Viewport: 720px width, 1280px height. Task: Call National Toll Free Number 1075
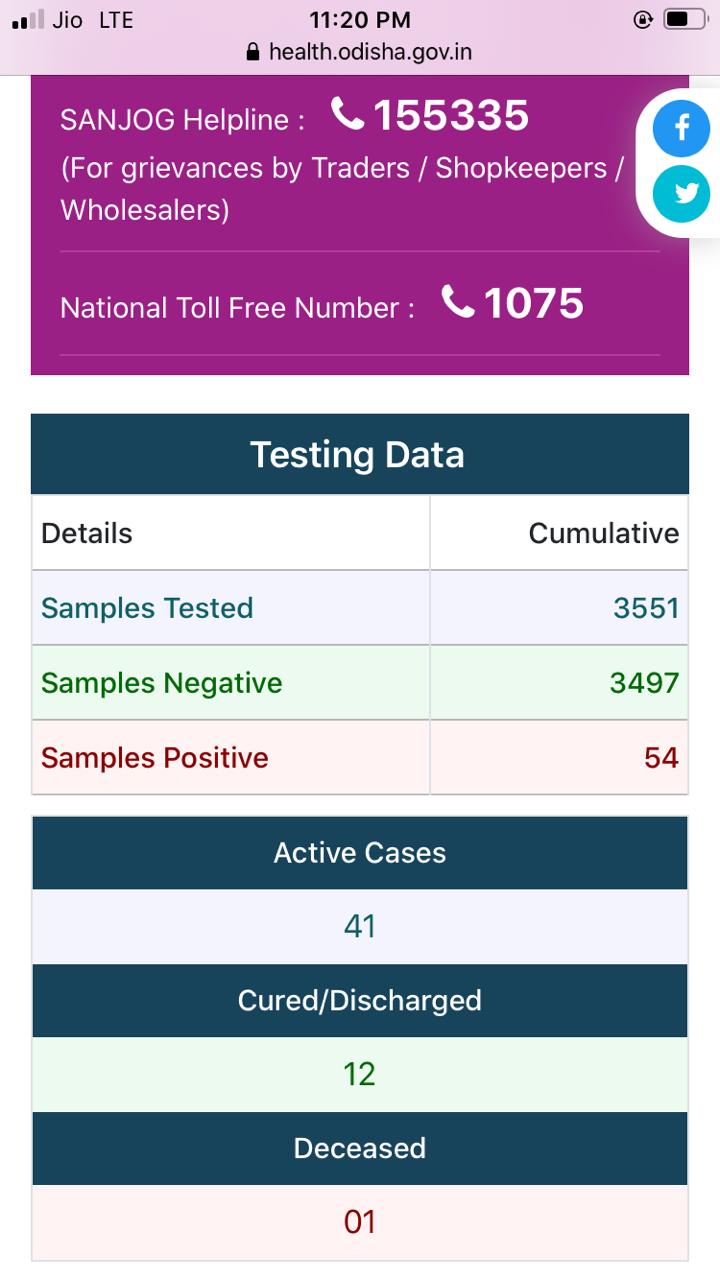(534, 303)
